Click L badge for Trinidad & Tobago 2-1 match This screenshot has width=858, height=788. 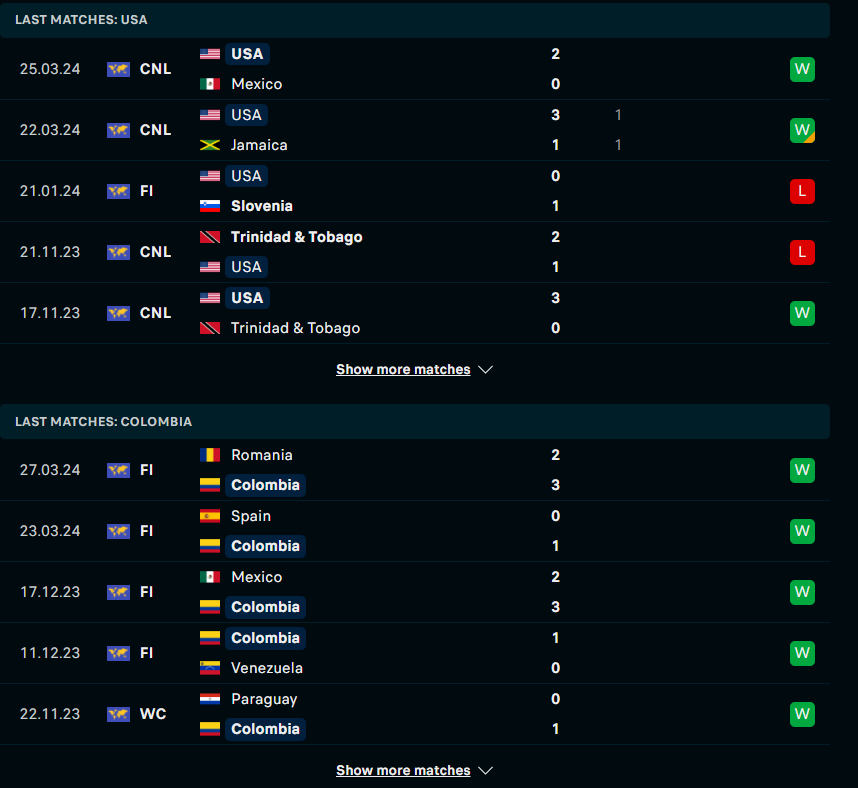[x=802, y=252]
